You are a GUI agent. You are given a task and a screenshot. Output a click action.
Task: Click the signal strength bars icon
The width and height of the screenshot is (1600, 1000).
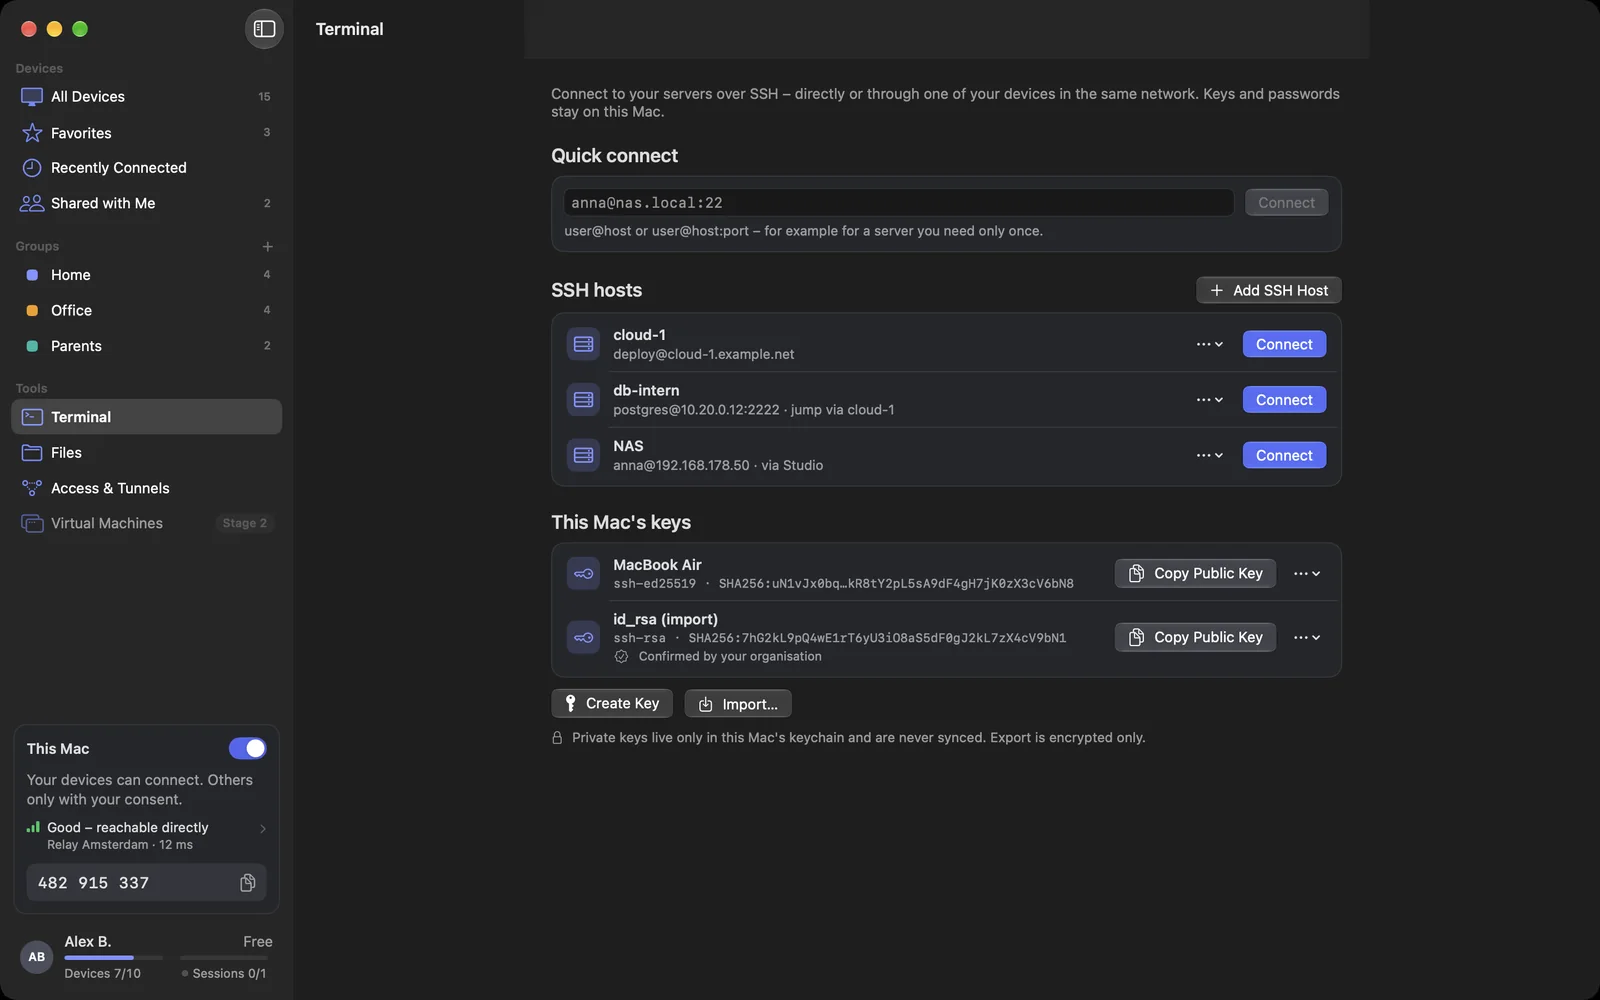pos(33,827)
